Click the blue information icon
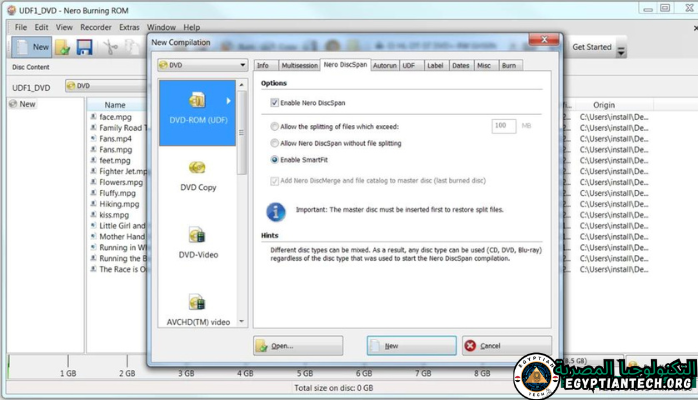 [276, 212]
